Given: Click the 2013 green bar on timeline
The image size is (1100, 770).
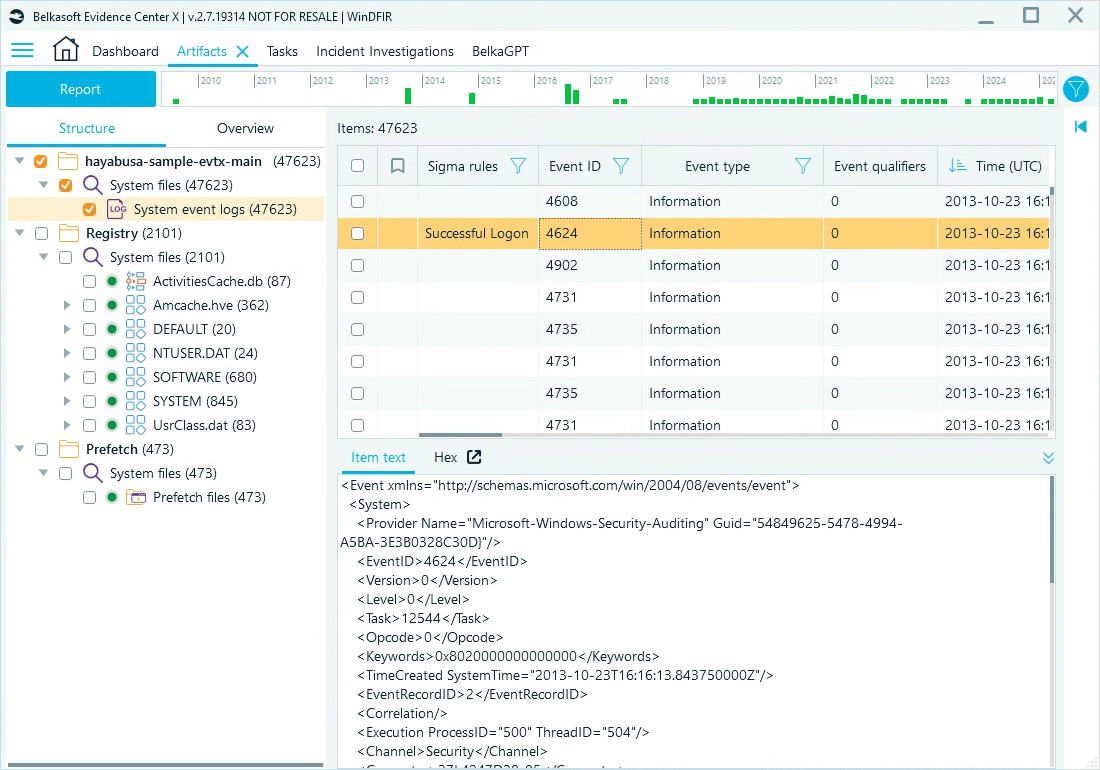Looking at the screenshot, I should 408,96.
